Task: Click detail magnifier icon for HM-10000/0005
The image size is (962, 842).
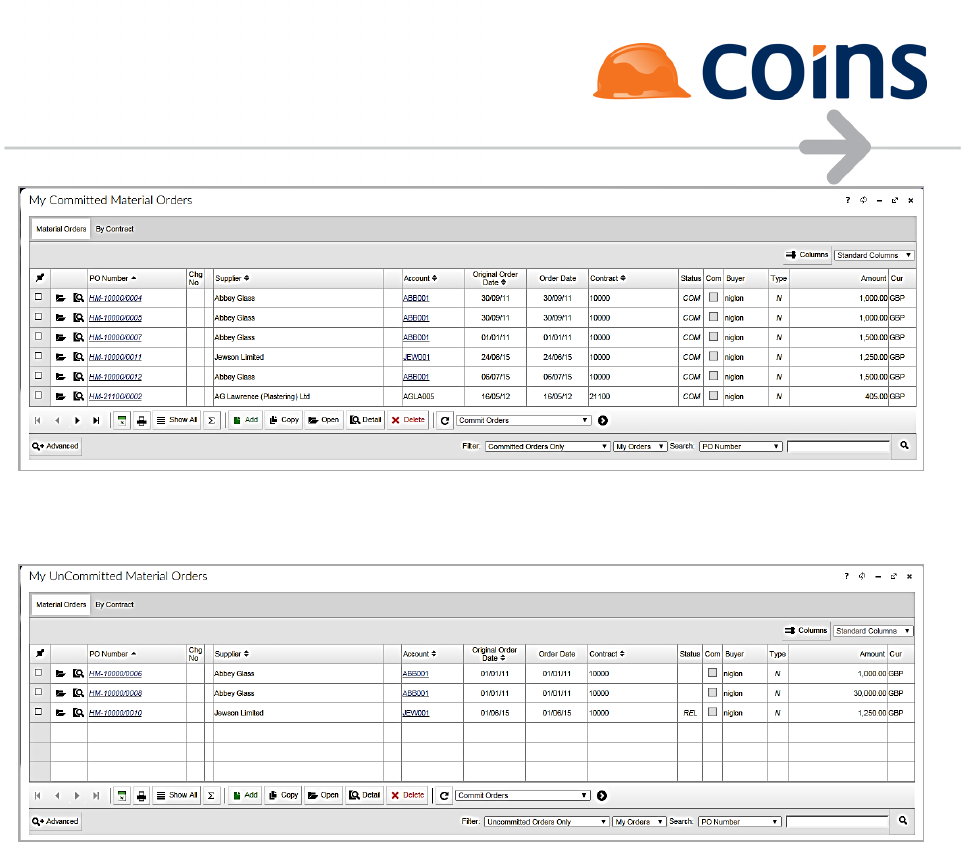Action: (x=78, y=318)
